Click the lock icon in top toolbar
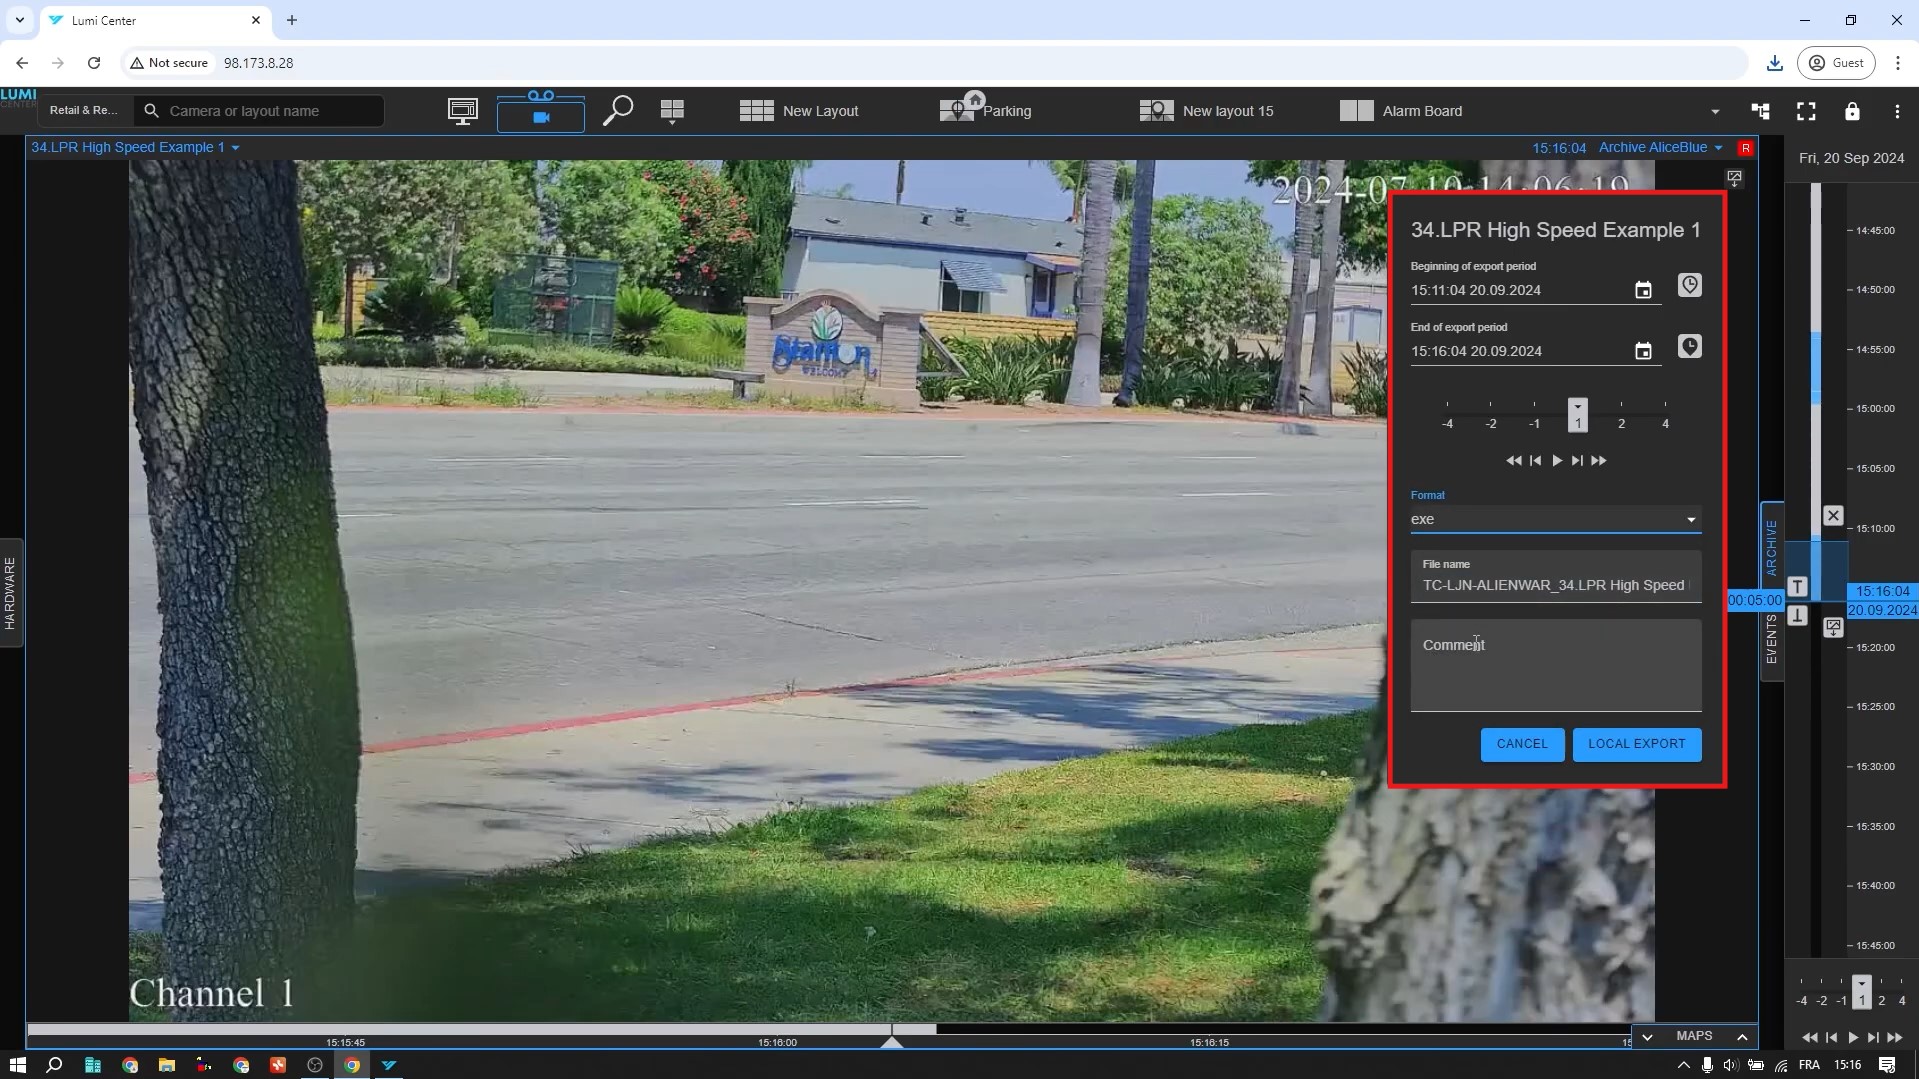This screenshot has width=1919, height=1079. 1852,111
